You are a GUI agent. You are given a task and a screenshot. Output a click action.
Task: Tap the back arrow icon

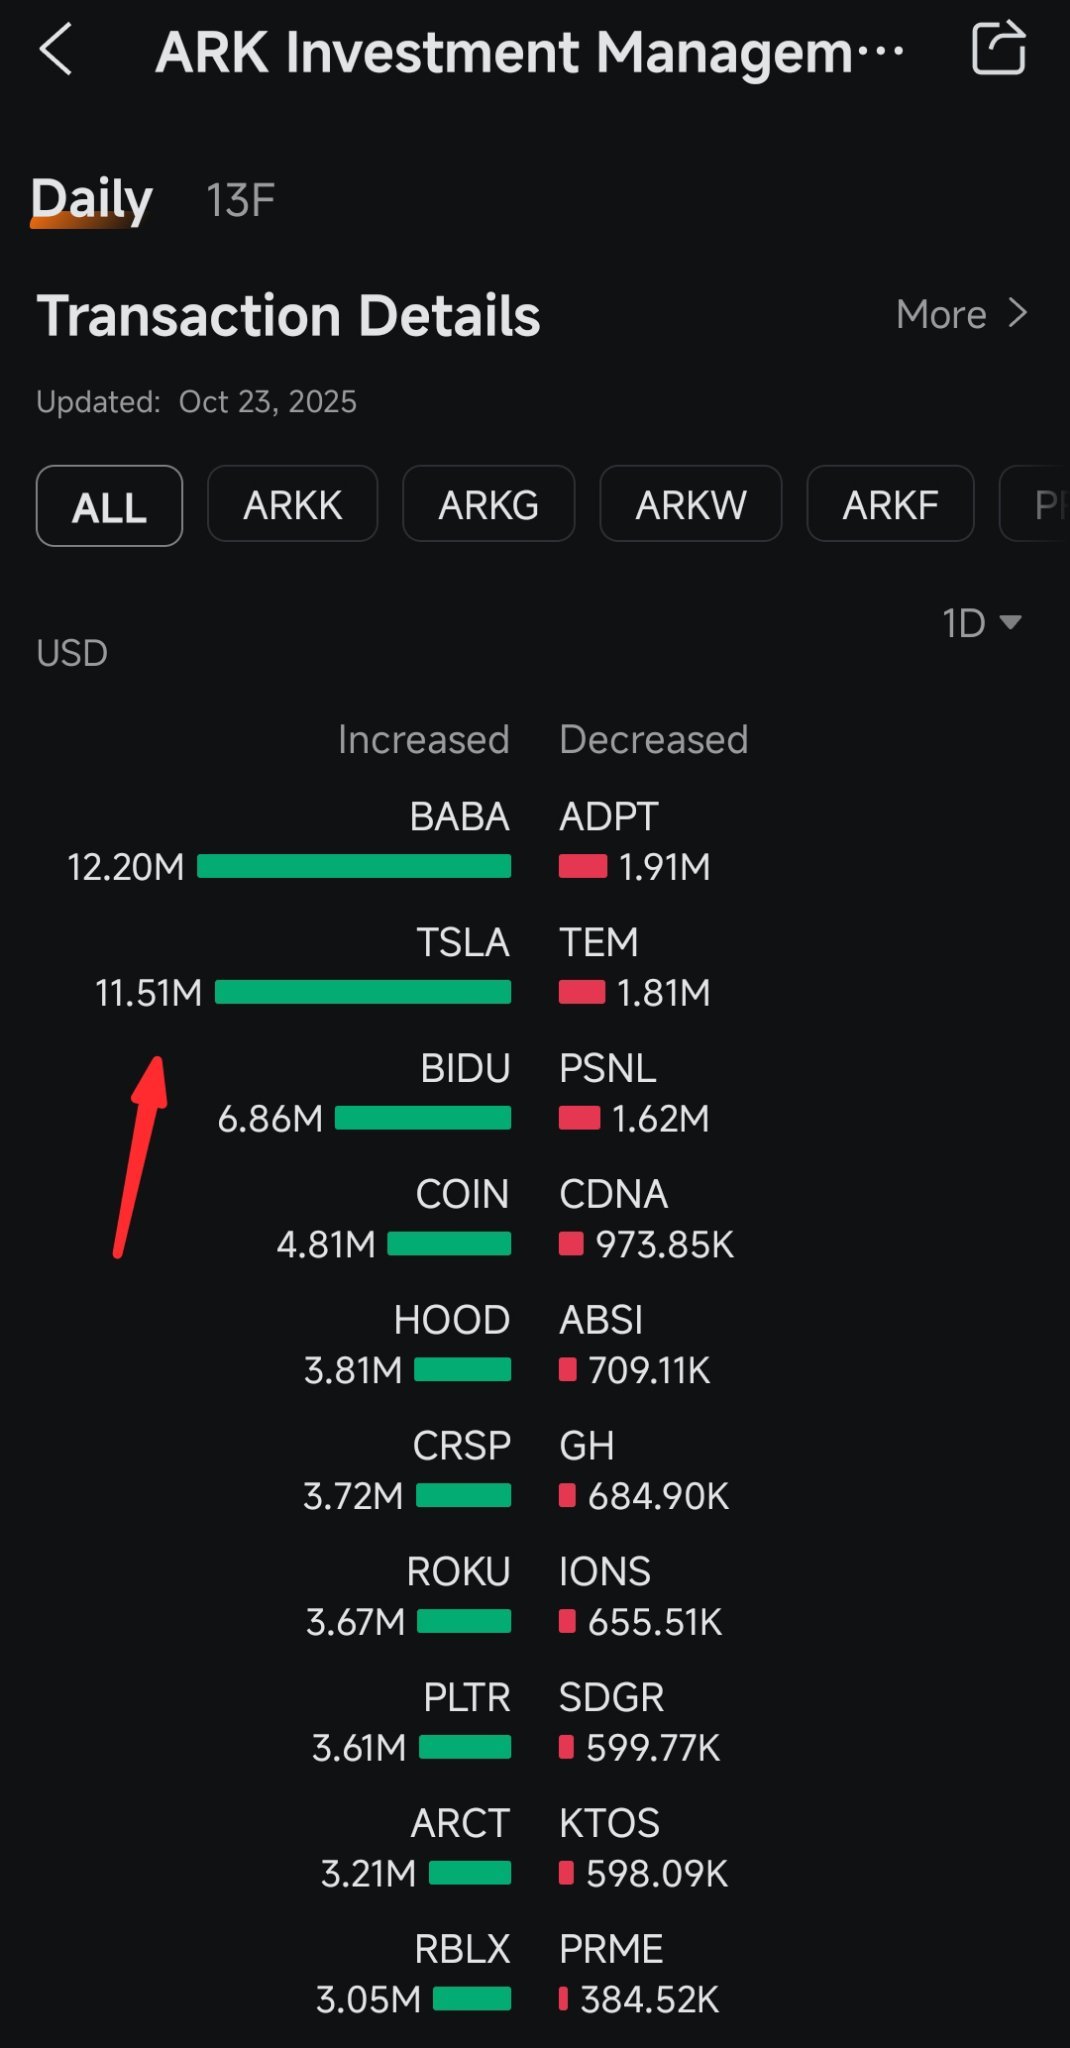pos(56,50)
